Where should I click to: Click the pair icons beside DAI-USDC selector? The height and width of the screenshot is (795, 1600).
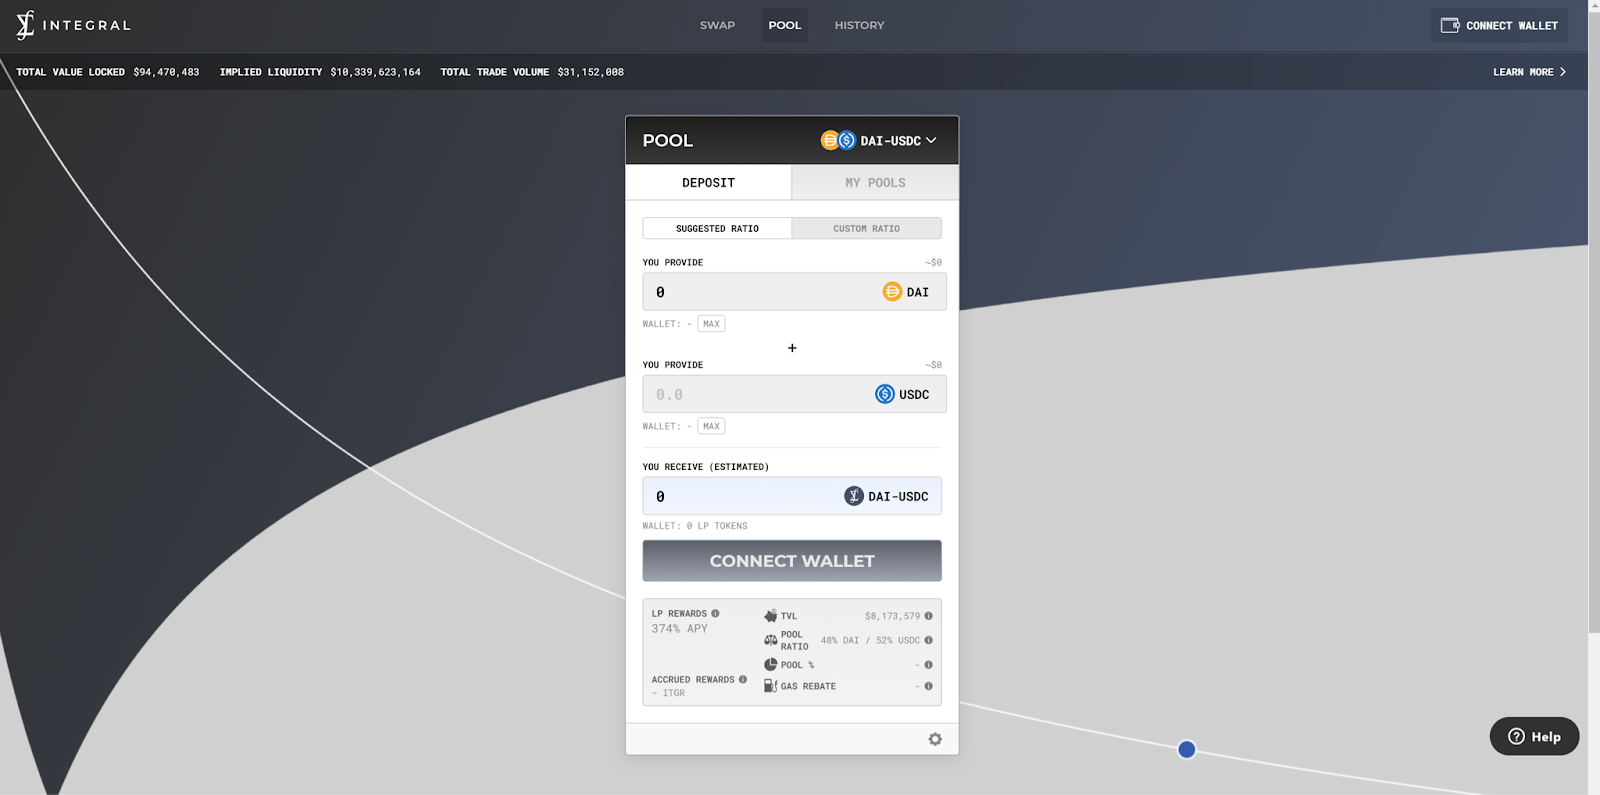tap(838, 140)
